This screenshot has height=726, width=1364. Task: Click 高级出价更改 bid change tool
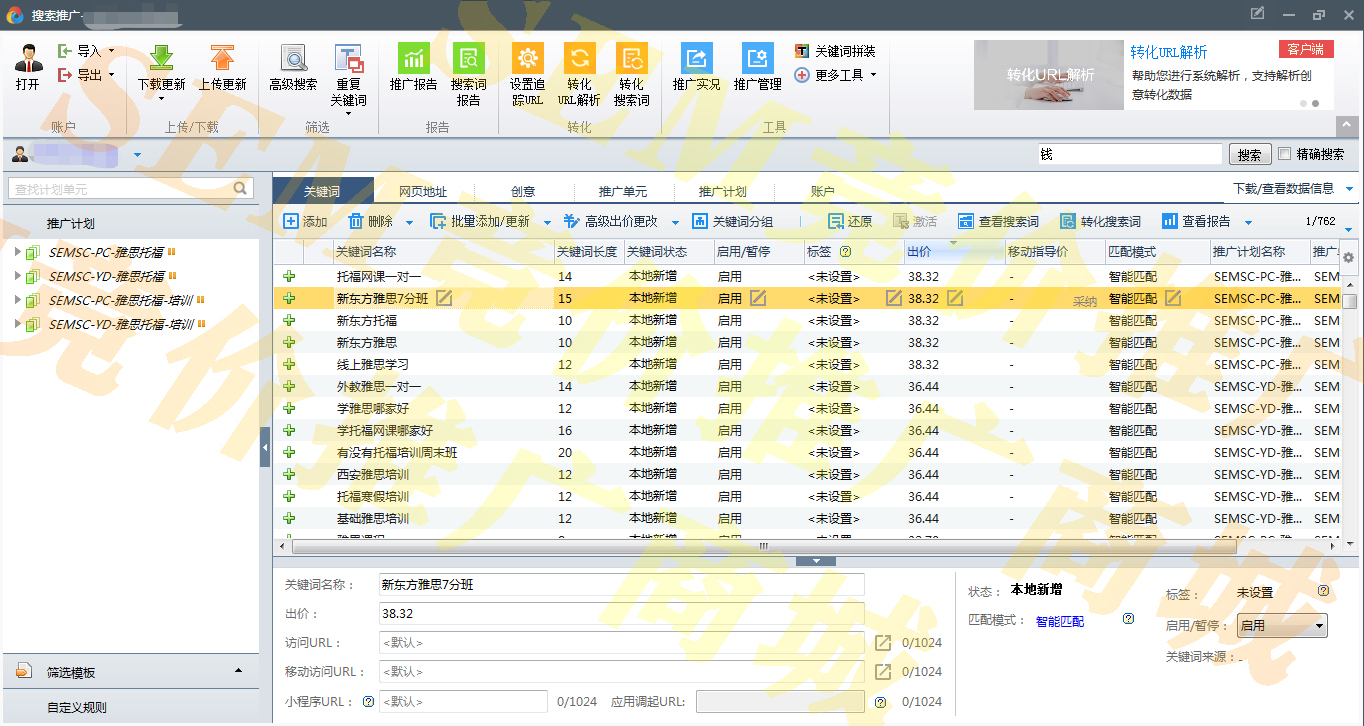click(x=610, y=222)
